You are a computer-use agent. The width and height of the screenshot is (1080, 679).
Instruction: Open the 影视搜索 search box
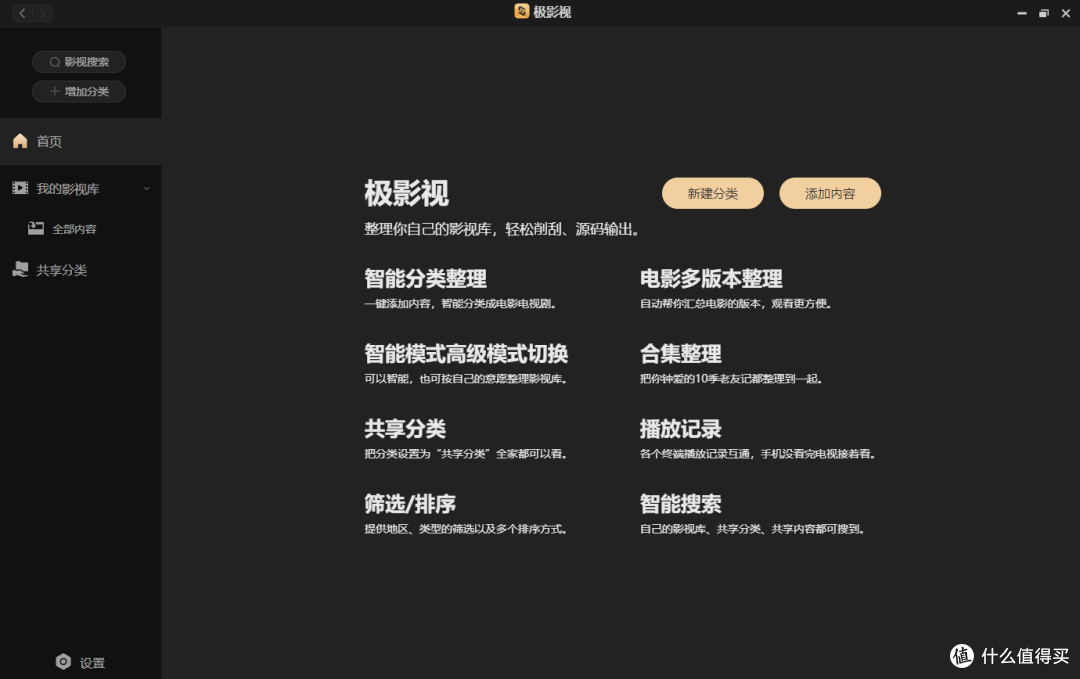coord(79,62)
